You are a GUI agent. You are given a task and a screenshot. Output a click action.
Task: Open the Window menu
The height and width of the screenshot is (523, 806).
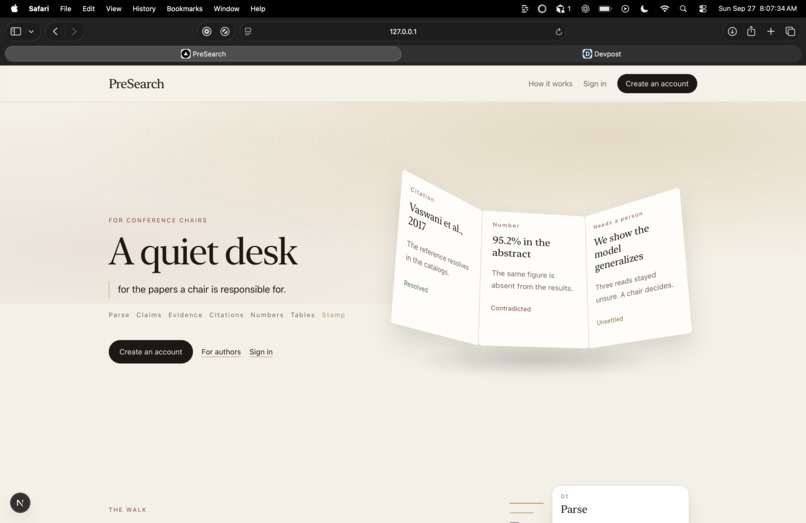(226, 8)
